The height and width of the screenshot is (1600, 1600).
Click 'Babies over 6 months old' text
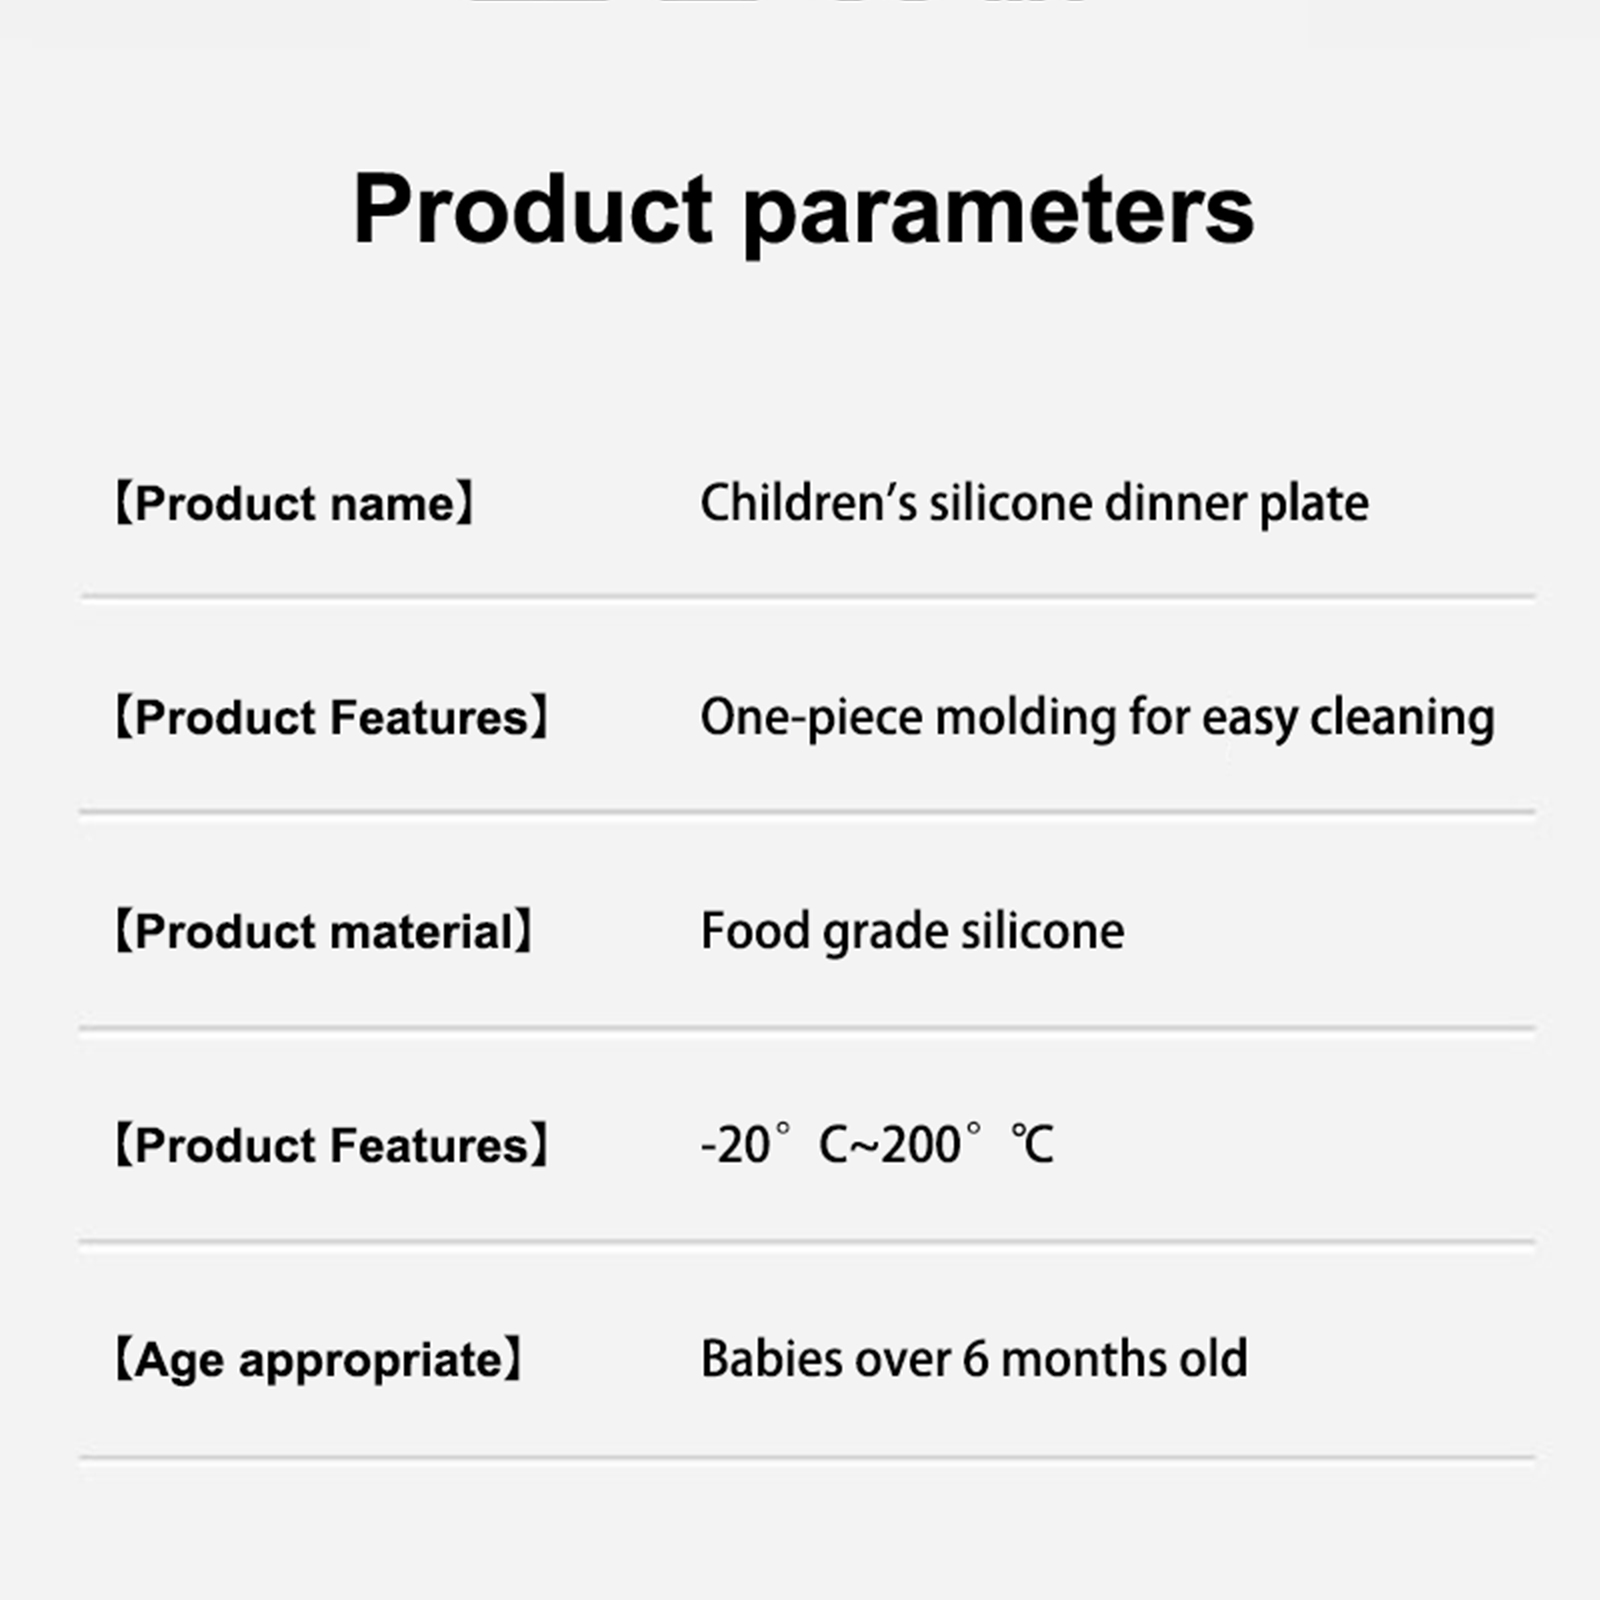974,1360
